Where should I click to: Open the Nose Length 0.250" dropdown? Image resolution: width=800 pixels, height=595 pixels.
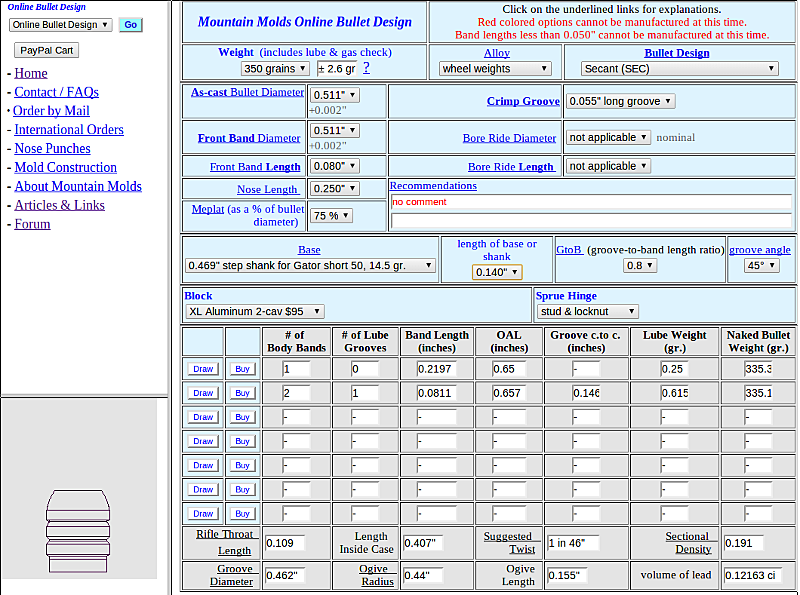[x=335, y=188]
